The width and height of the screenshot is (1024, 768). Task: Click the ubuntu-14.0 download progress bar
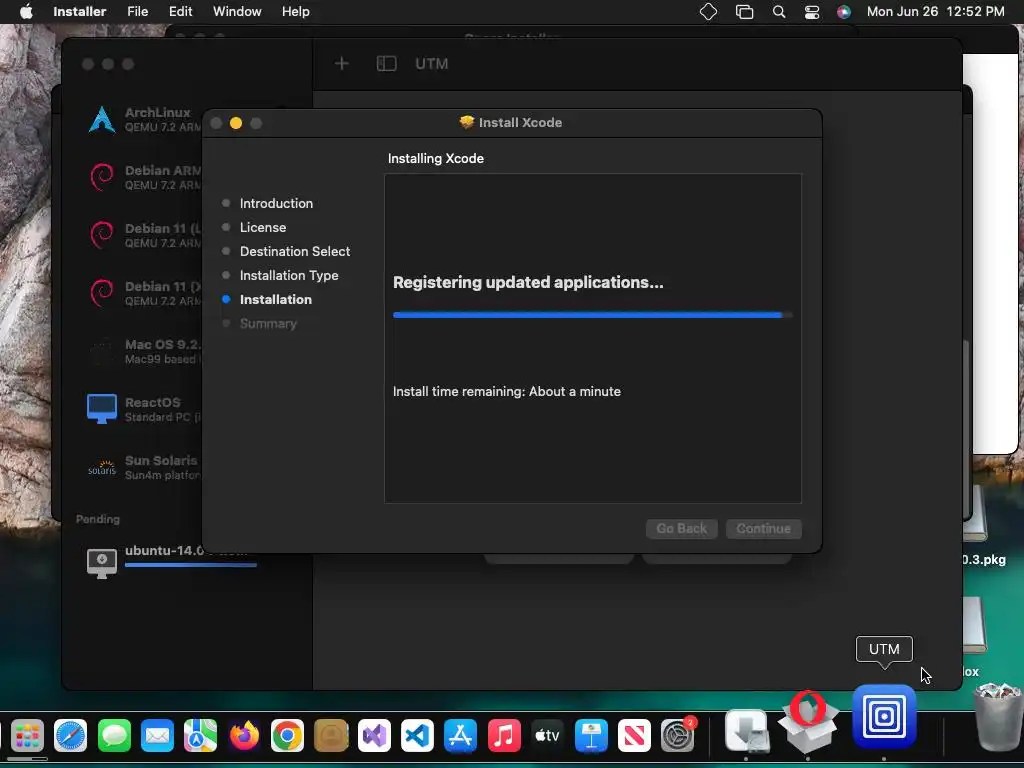(x=190, y=565)
